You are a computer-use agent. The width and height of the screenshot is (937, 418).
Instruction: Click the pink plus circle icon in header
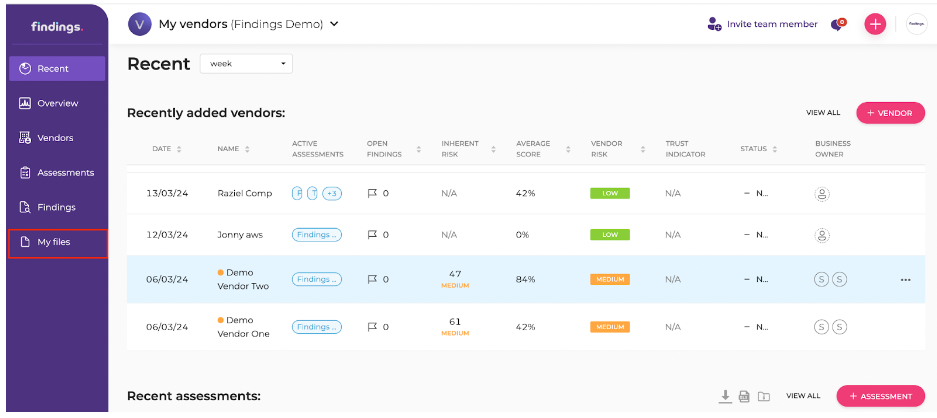coord(875,24)
